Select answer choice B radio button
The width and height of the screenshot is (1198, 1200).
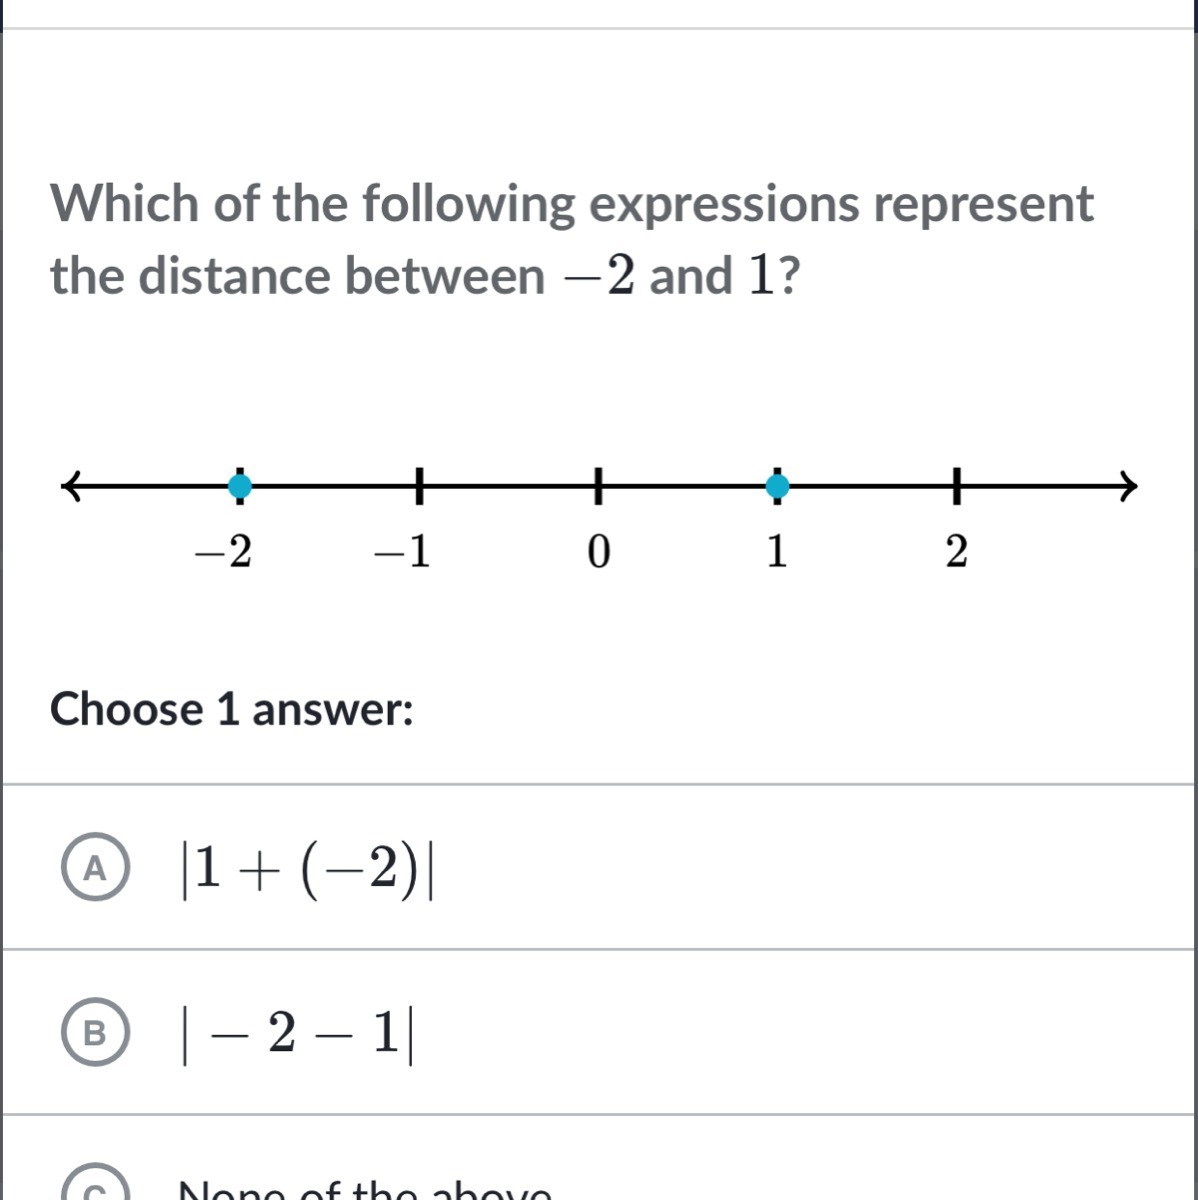[95, 1034]
